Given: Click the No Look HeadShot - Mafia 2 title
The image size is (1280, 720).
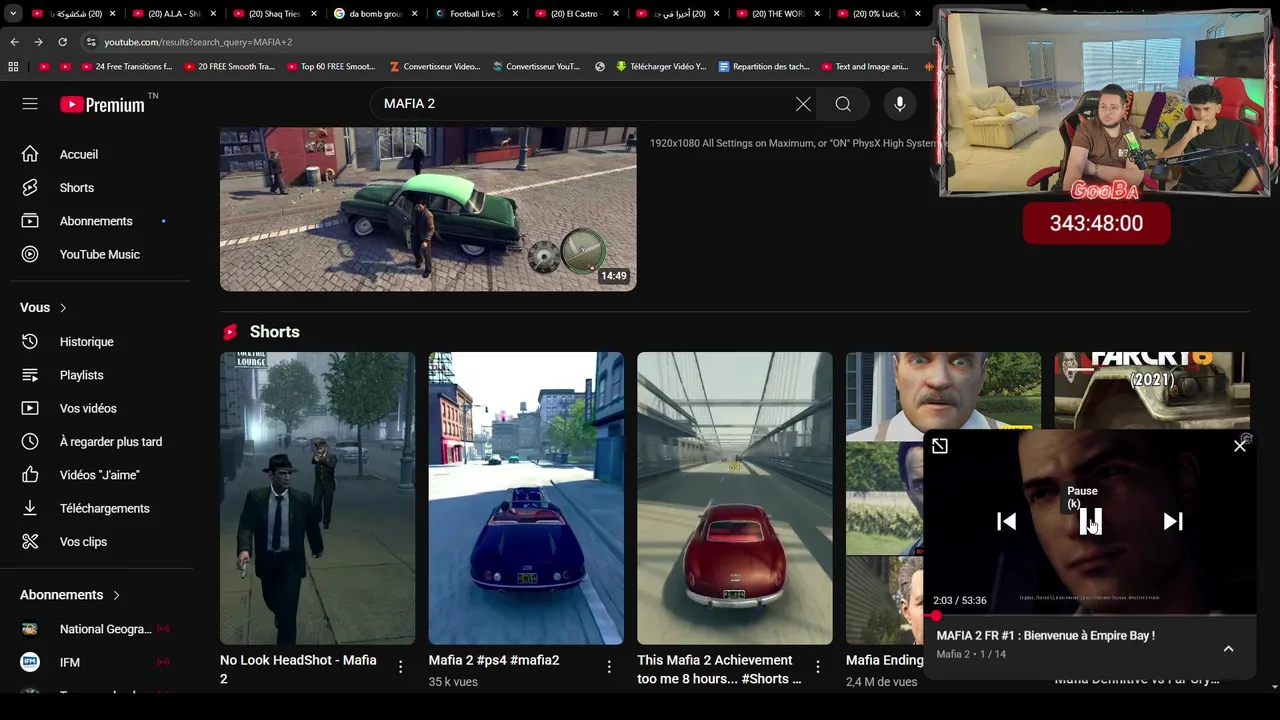Looking at the screenshot, I should point(298,669).
